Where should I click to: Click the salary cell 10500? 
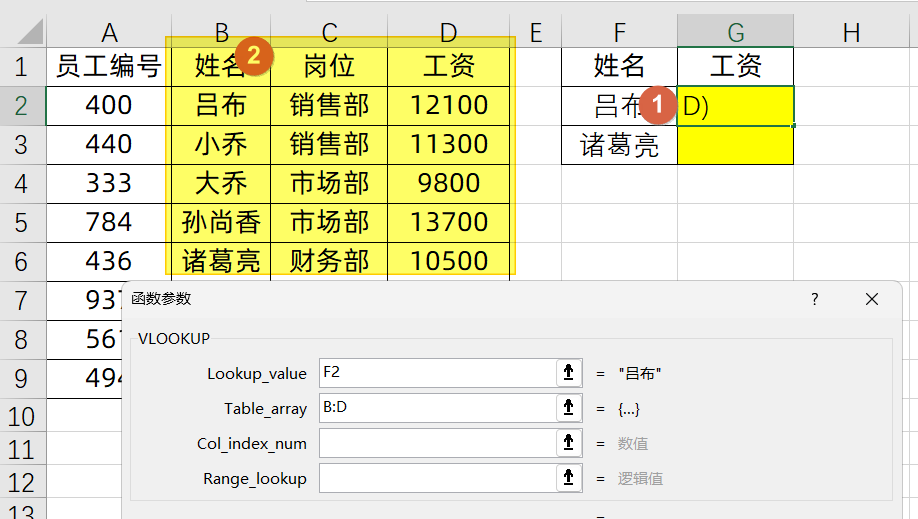click(x=448, y=261)
